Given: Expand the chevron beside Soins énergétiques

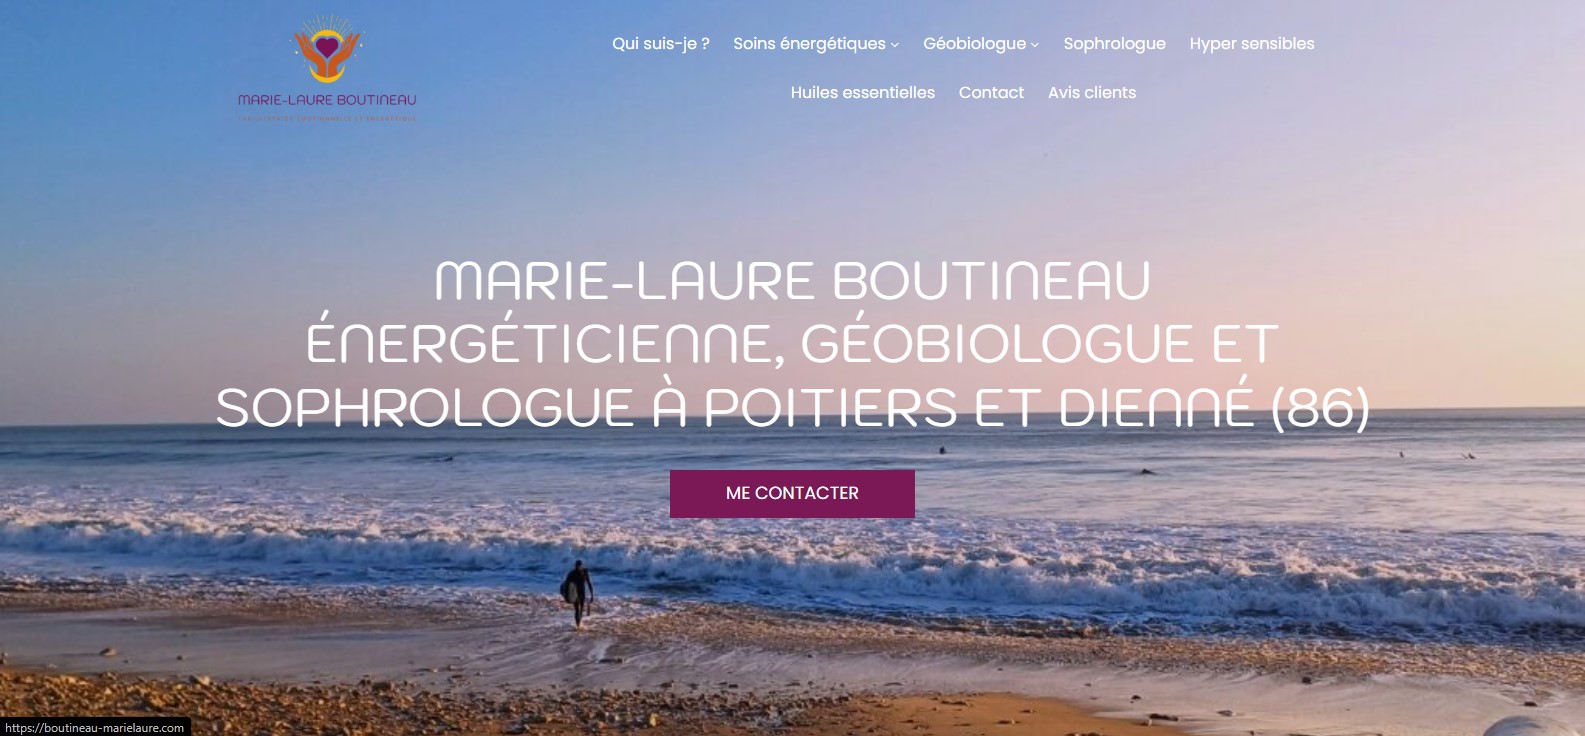Looking at the screenshot, I should click(895, 45).
